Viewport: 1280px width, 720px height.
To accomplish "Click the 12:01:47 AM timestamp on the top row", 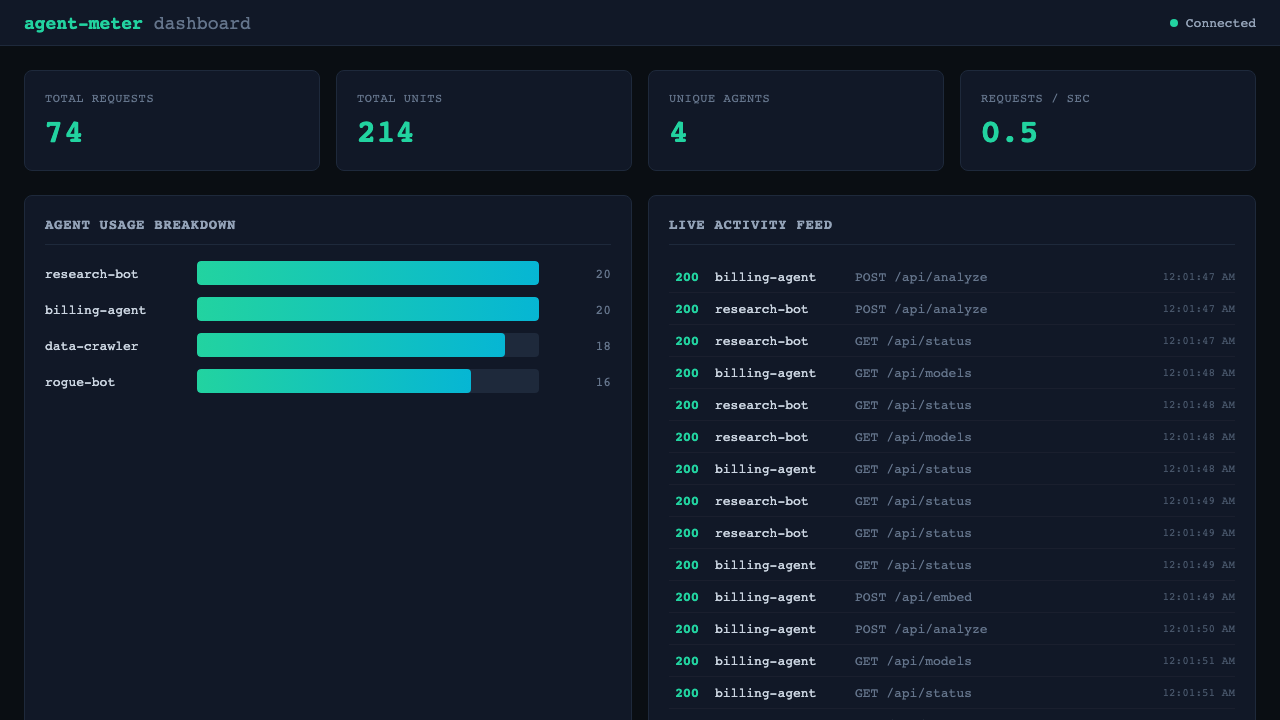I will [x=1197, y=277].
